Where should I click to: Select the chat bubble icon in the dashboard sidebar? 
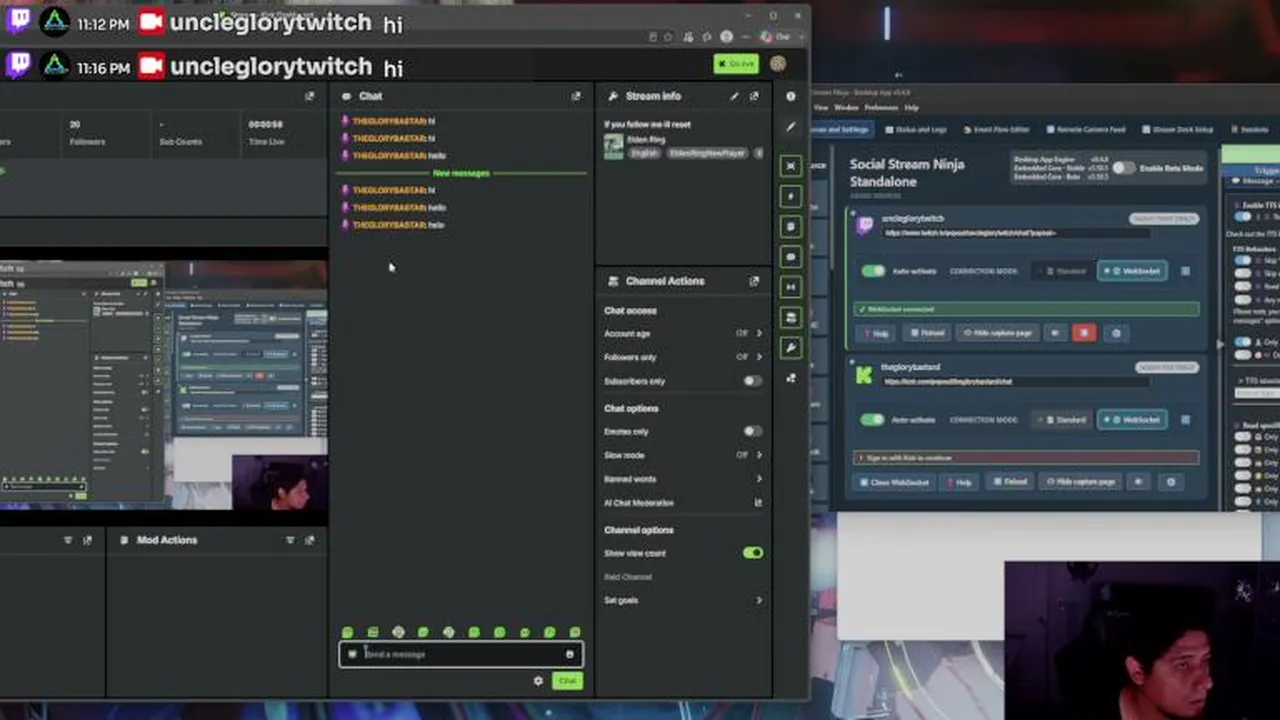coord(791,257)
